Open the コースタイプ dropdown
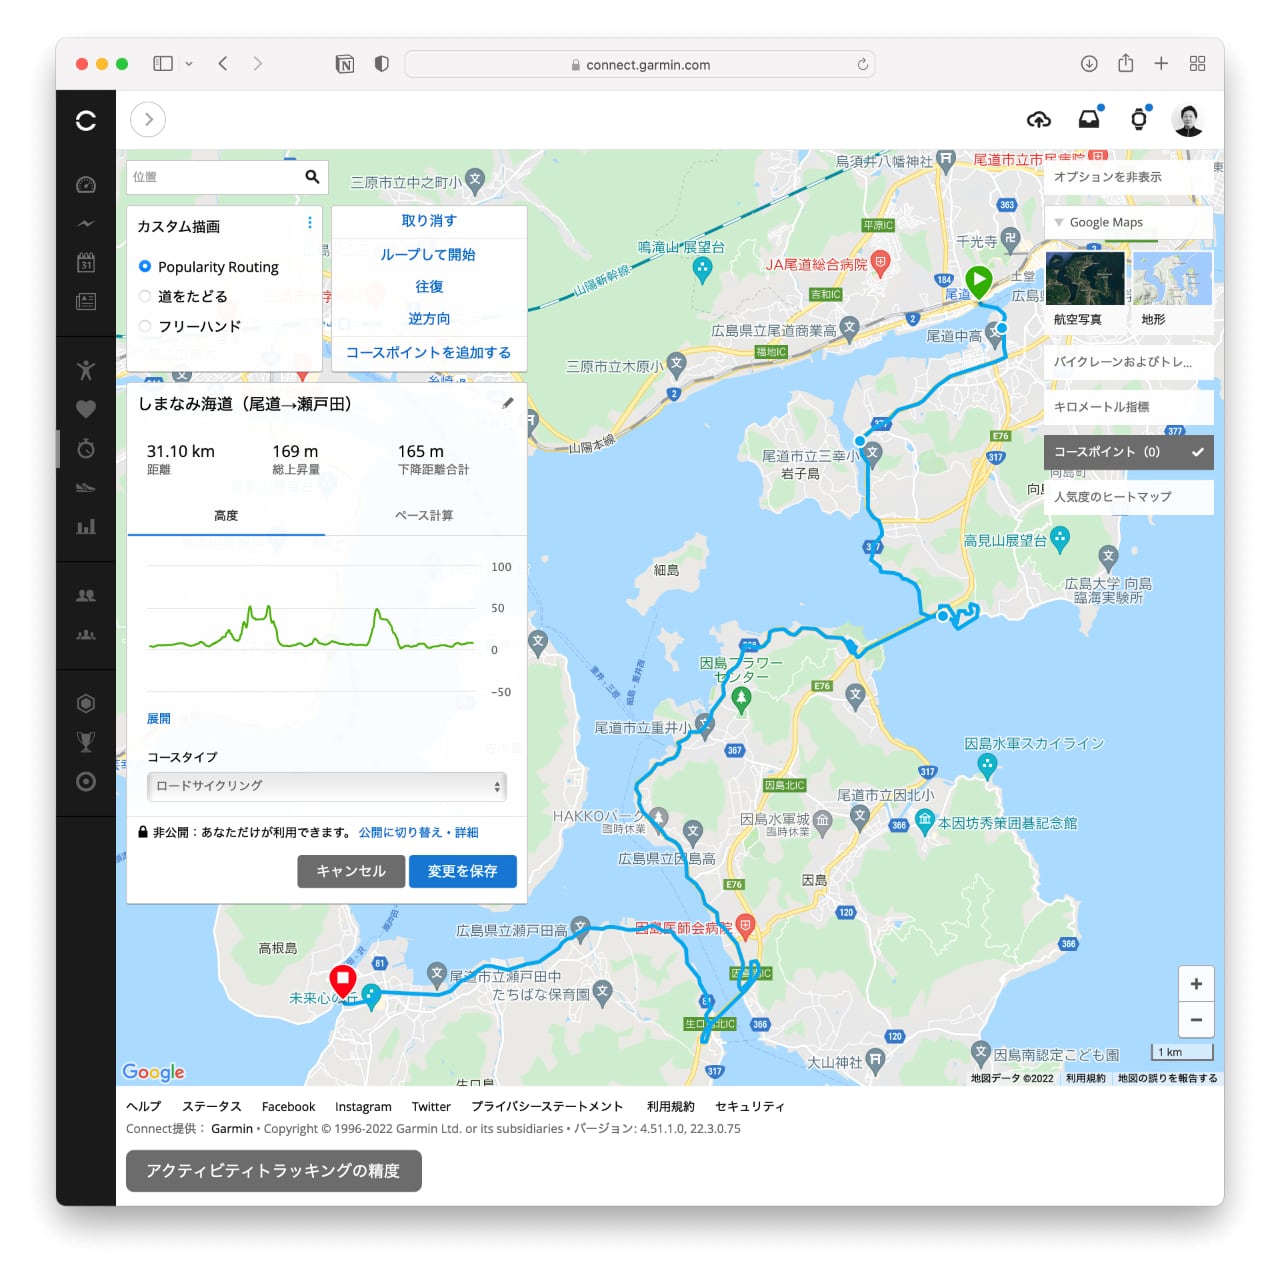The image size is (1280, 1280). pyautogui.click(x=327, y=786)
